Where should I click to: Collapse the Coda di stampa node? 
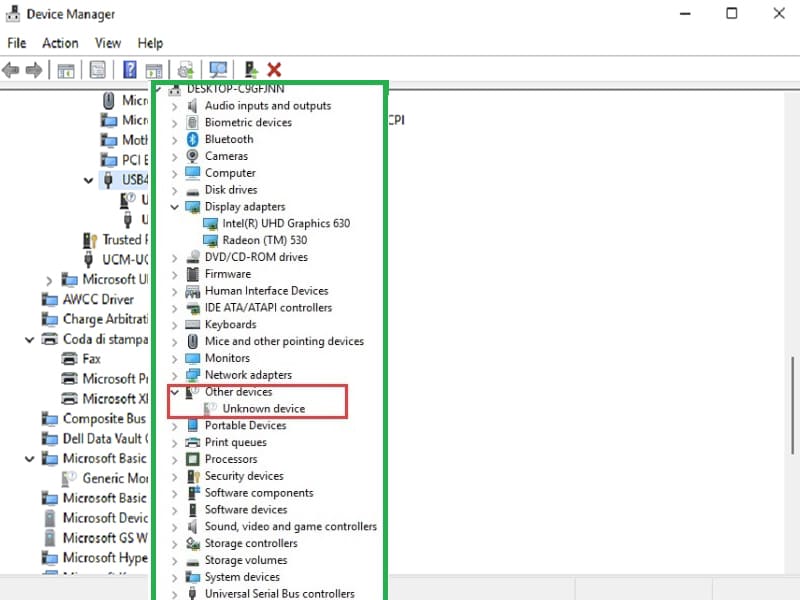tap(30, 339)
